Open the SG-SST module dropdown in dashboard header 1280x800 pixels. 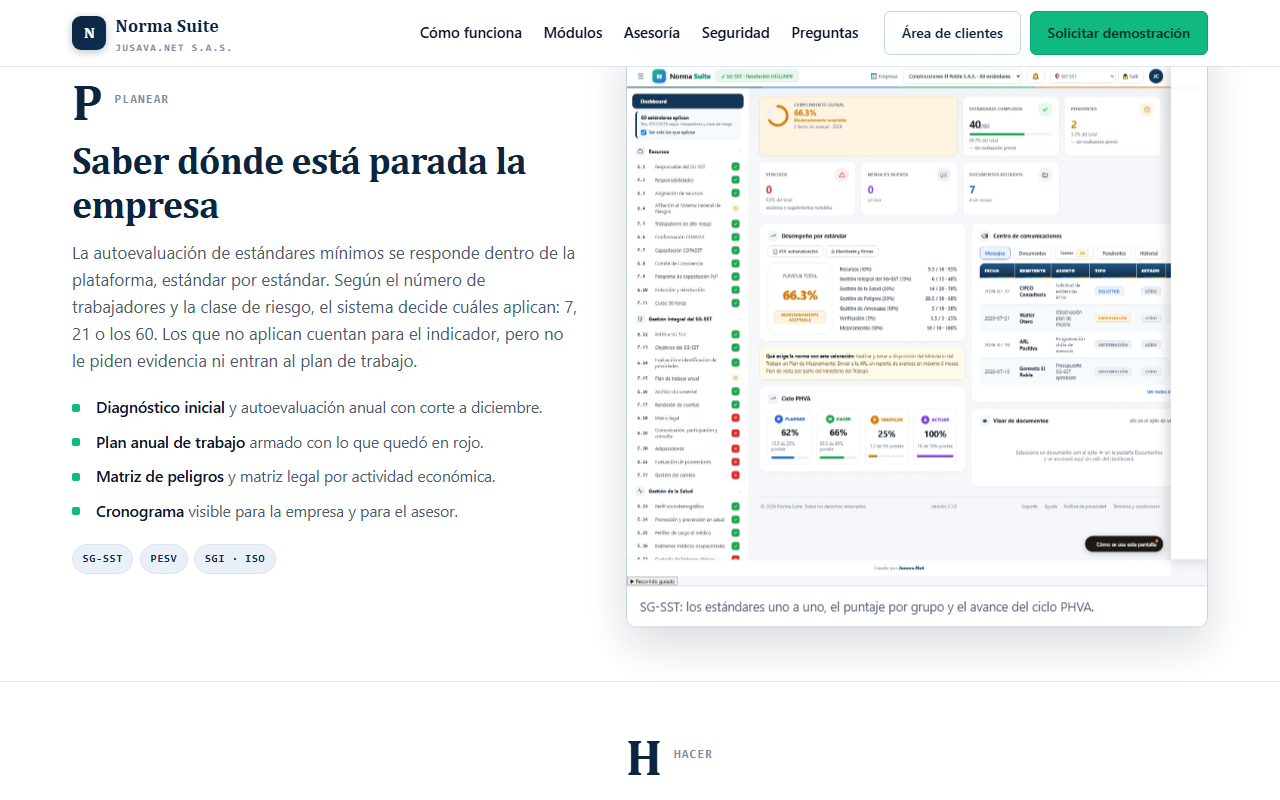[1083, 76]
